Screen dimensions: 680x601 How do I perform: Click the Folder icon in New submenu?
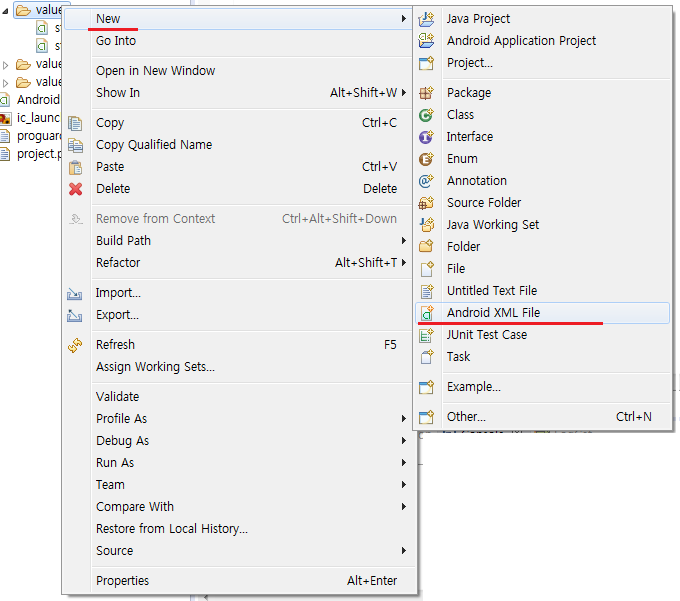pyautogui.click(x=426, y=247)
